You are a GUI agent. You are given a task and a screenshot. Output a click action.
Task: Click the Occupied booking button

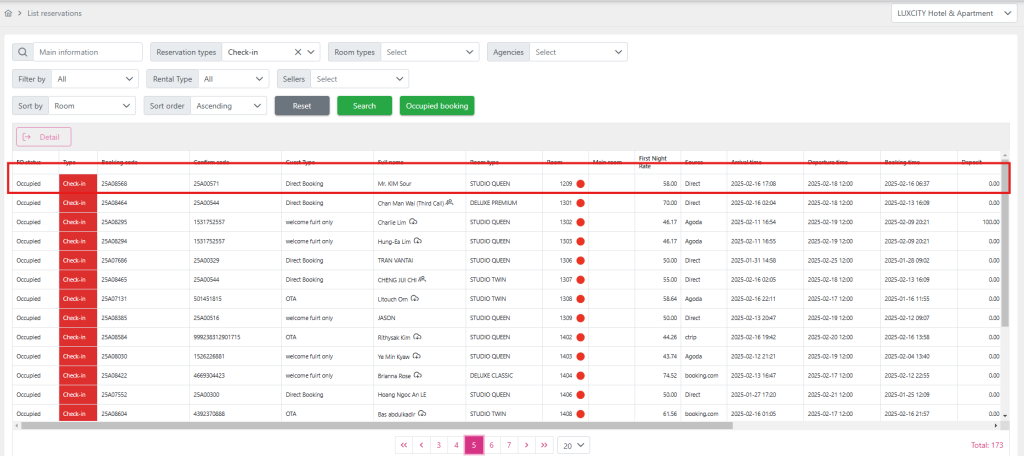[436, 105]
